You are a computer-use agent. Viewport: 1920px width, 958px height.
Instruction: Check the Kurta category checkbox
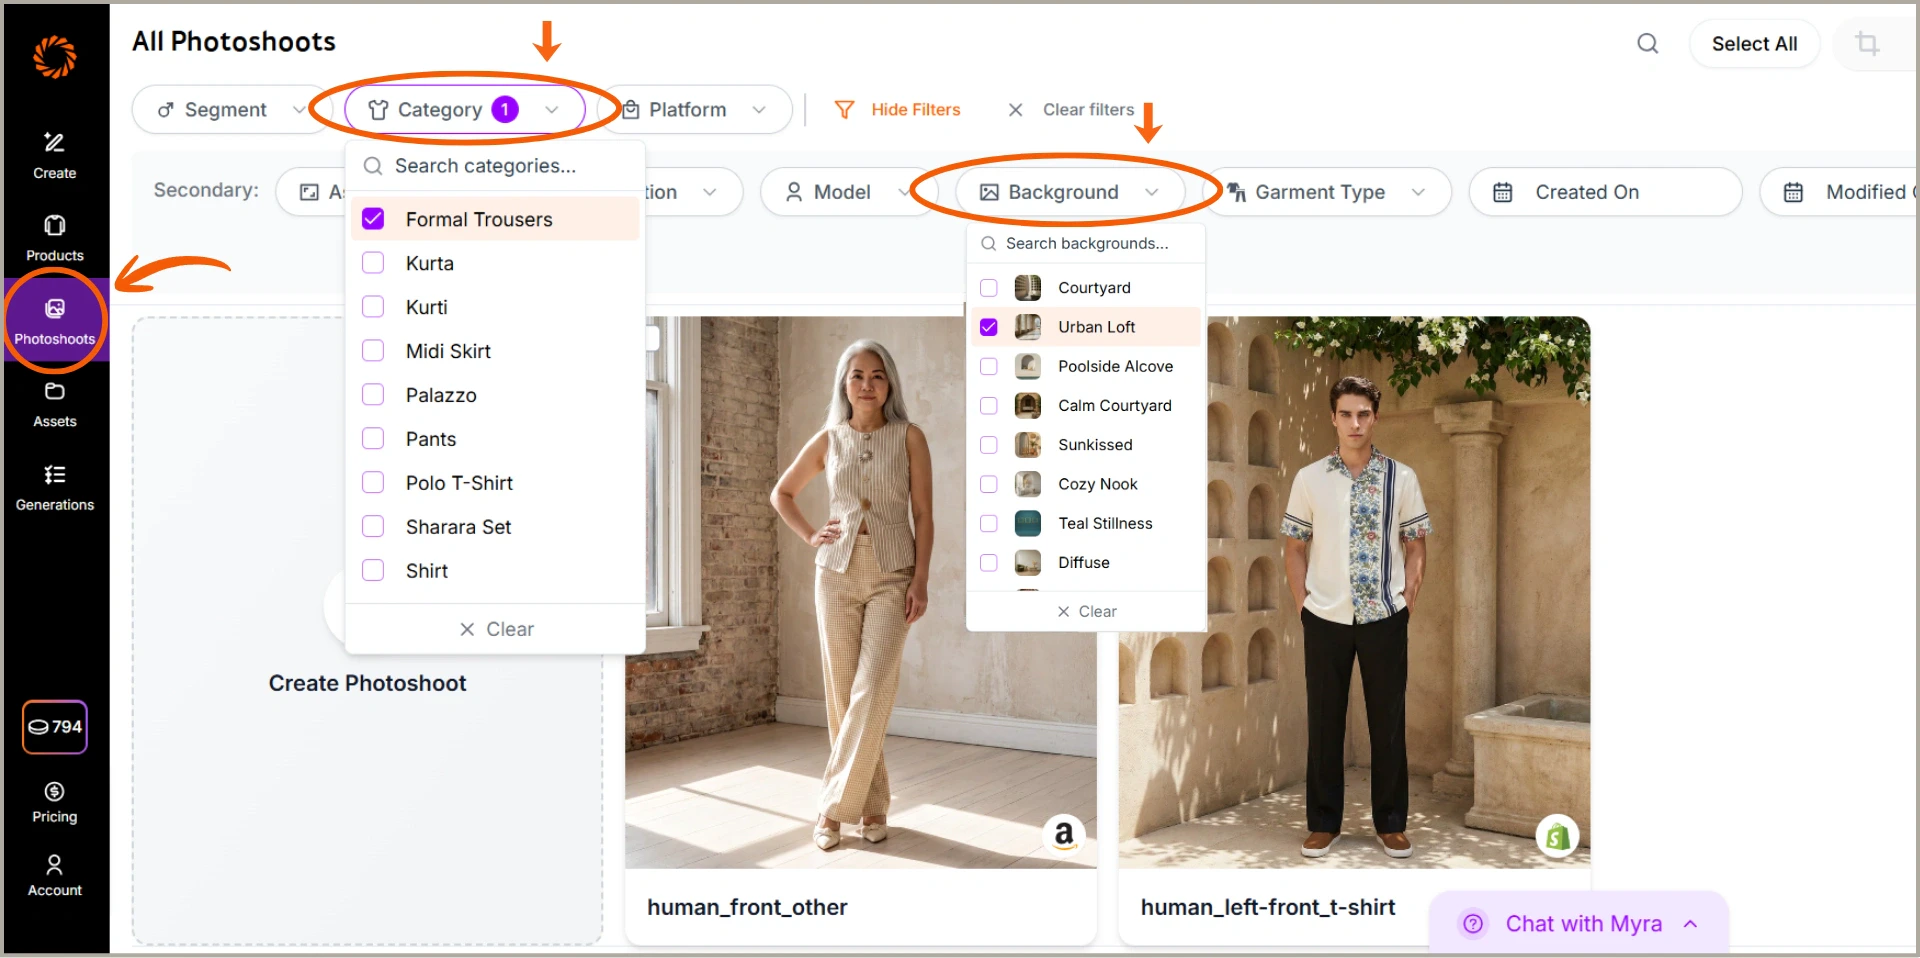373,263
